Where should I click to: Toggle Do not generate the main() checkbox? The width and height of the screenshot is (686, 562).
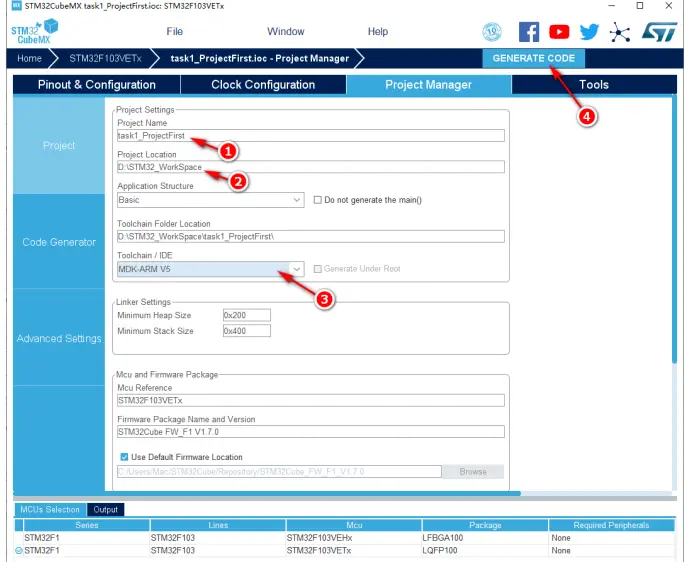tap(318, 200)
